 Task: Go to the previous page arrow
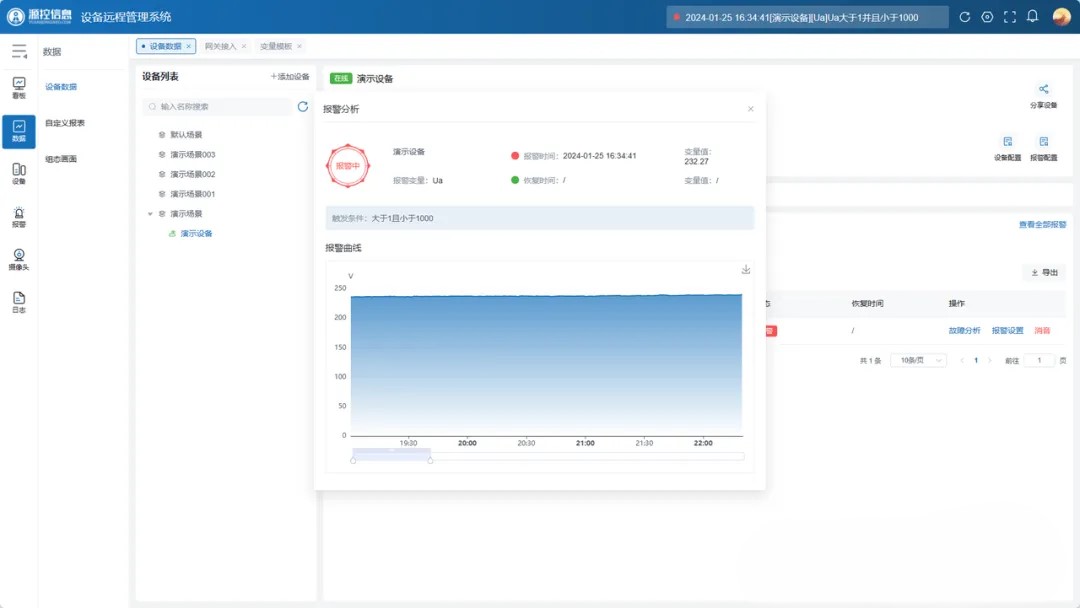point(962,360)
